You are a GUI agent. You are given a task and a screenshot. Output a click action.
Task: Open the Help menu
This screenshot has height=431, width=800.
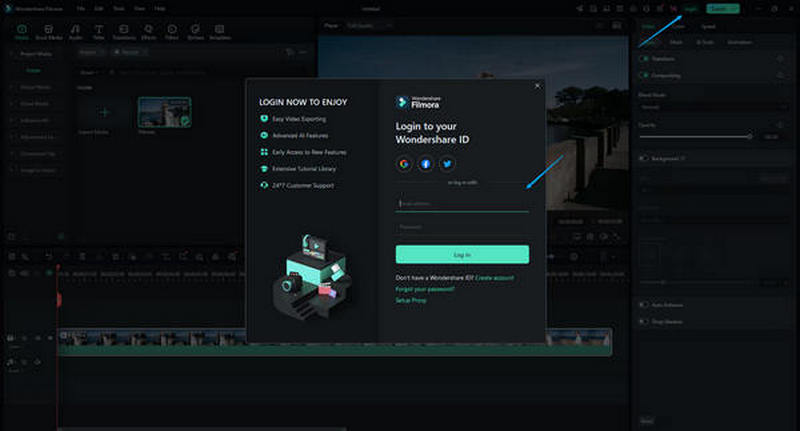click(160, 9)
